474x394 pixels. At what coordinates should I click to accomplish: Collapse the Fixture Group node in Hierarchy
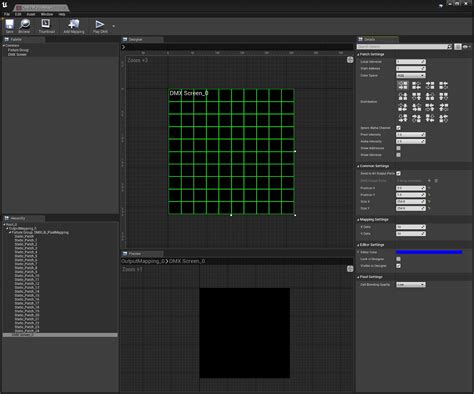click(10, 232)
